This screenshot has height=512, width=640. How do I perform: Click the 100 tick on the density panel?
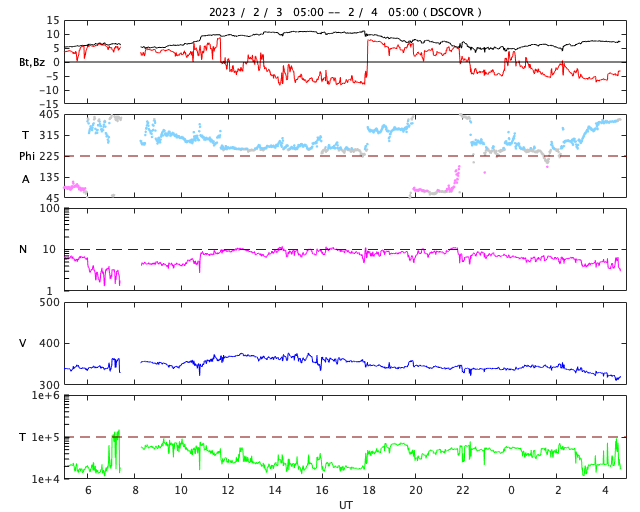tap(49, 208)
